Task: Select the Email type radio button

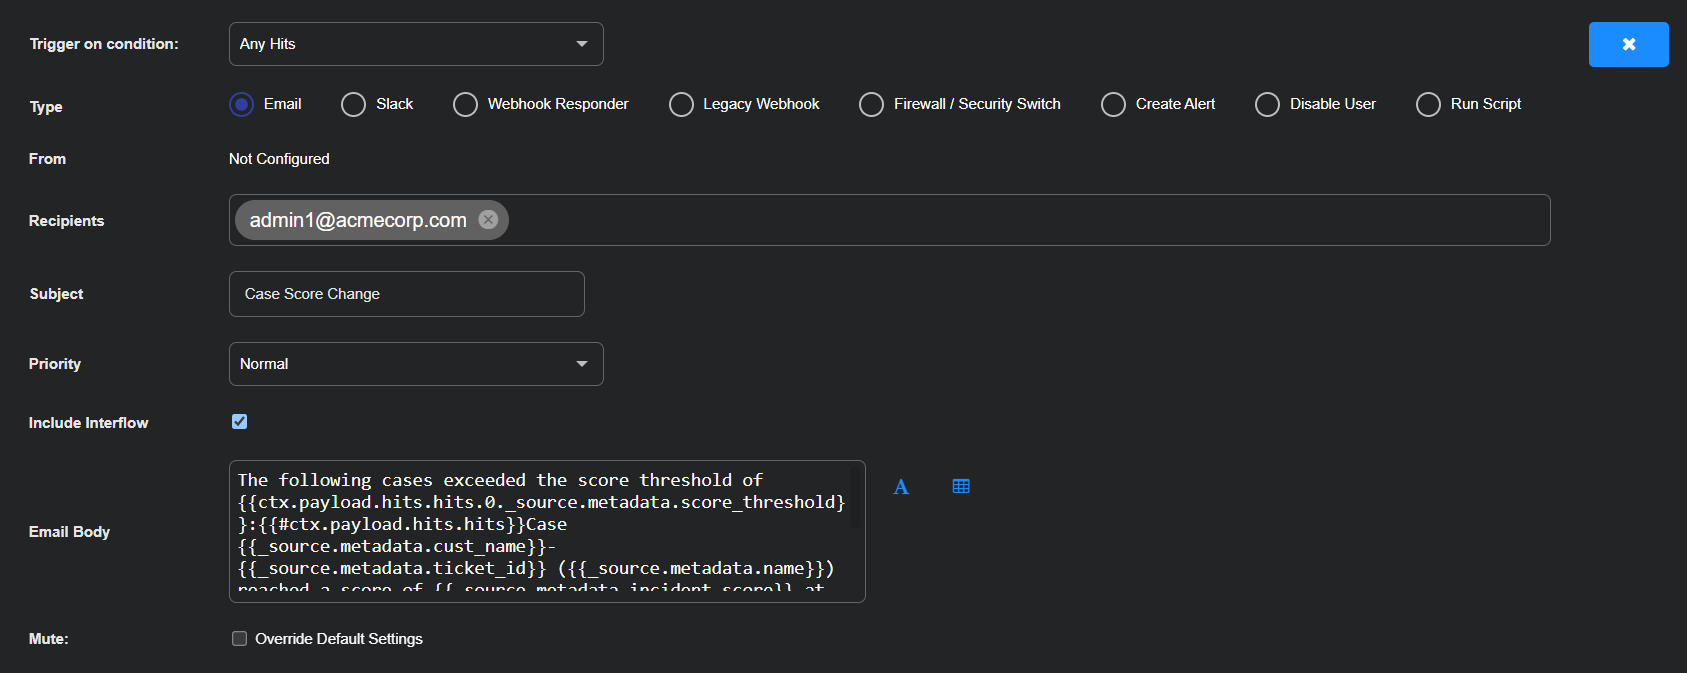Action: pos(242,104)
